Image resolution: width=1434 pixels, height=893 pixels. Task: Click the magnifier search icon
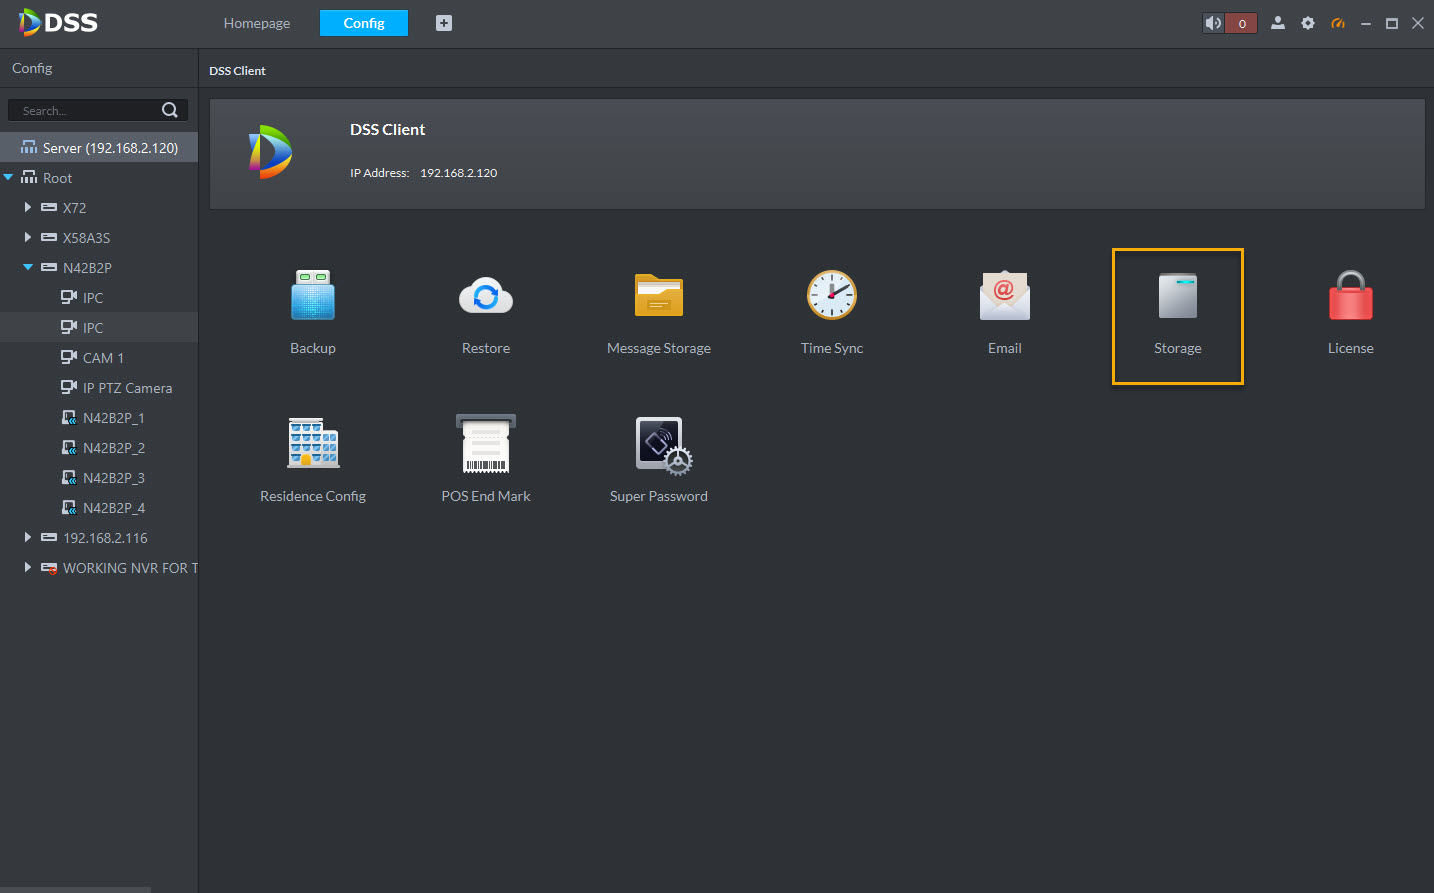(x=170, y=110)
